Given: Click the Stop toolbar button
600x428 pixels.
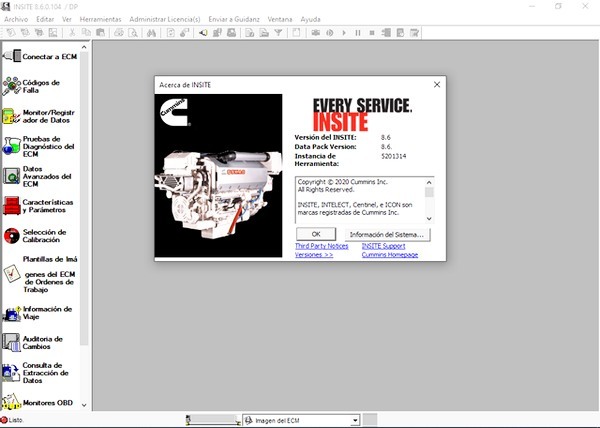Looking at the screenshot, I should coord(372,33).
